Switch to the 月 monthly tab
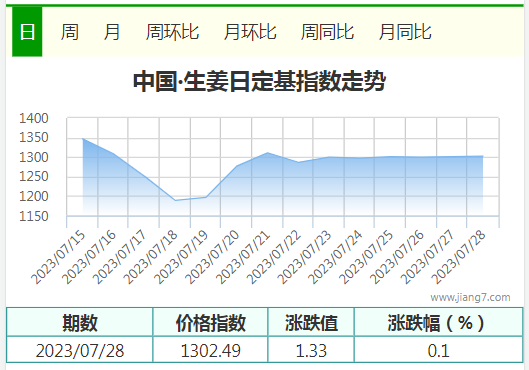The height and width of the screenshot is (370, 529). tap(112, 32)
